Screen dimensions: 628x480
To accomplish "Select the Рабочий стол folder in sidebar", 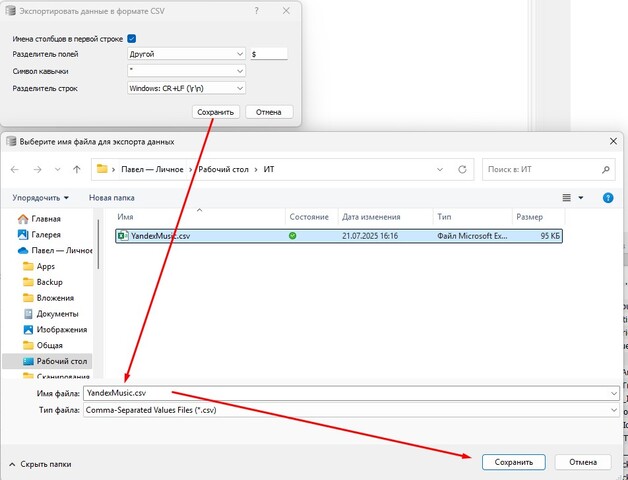I will (x=61, y=361).
